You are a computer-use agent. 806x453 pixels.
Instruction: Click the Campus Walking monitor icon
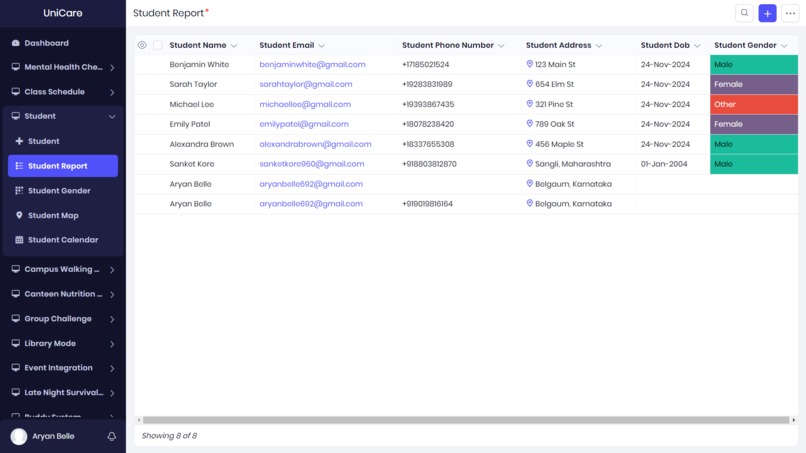click(x=15, y=269)
